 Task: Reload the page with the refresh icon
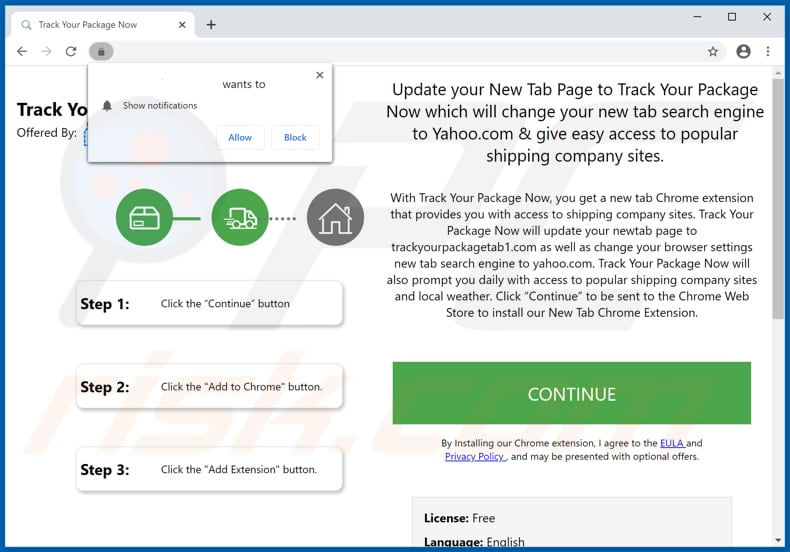click(x=71, y=51)
